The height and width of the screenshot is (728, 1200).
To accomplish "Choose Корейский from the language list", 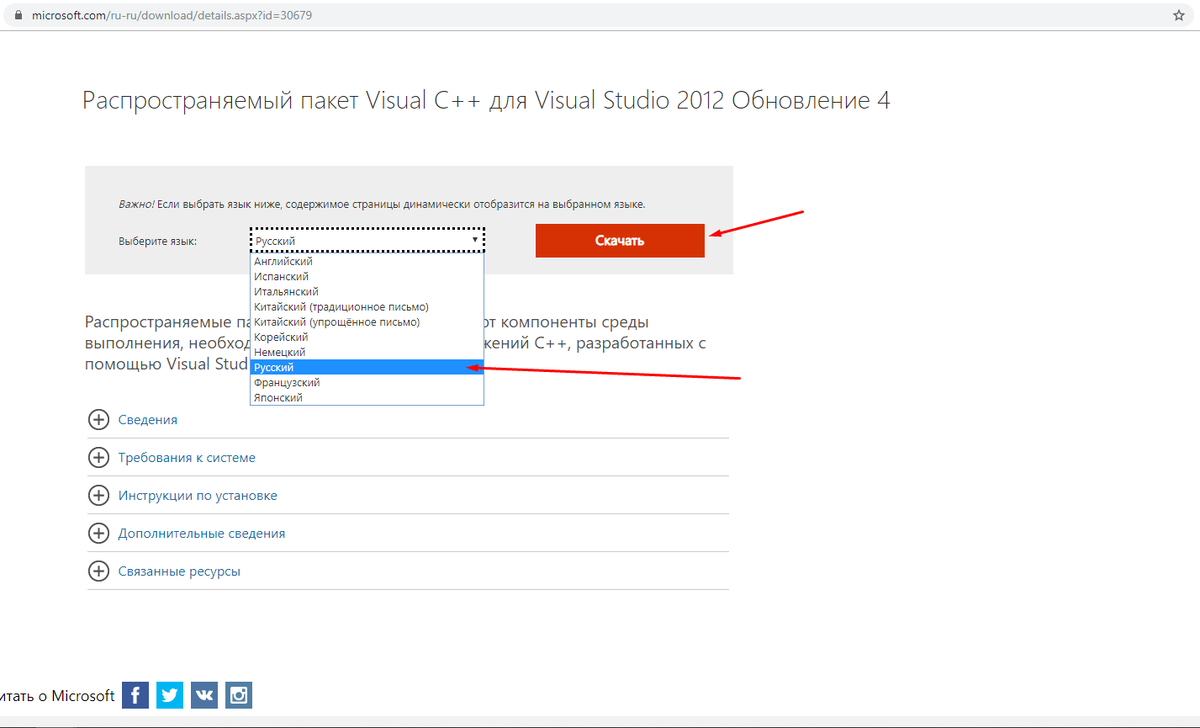I will (367, 337).
